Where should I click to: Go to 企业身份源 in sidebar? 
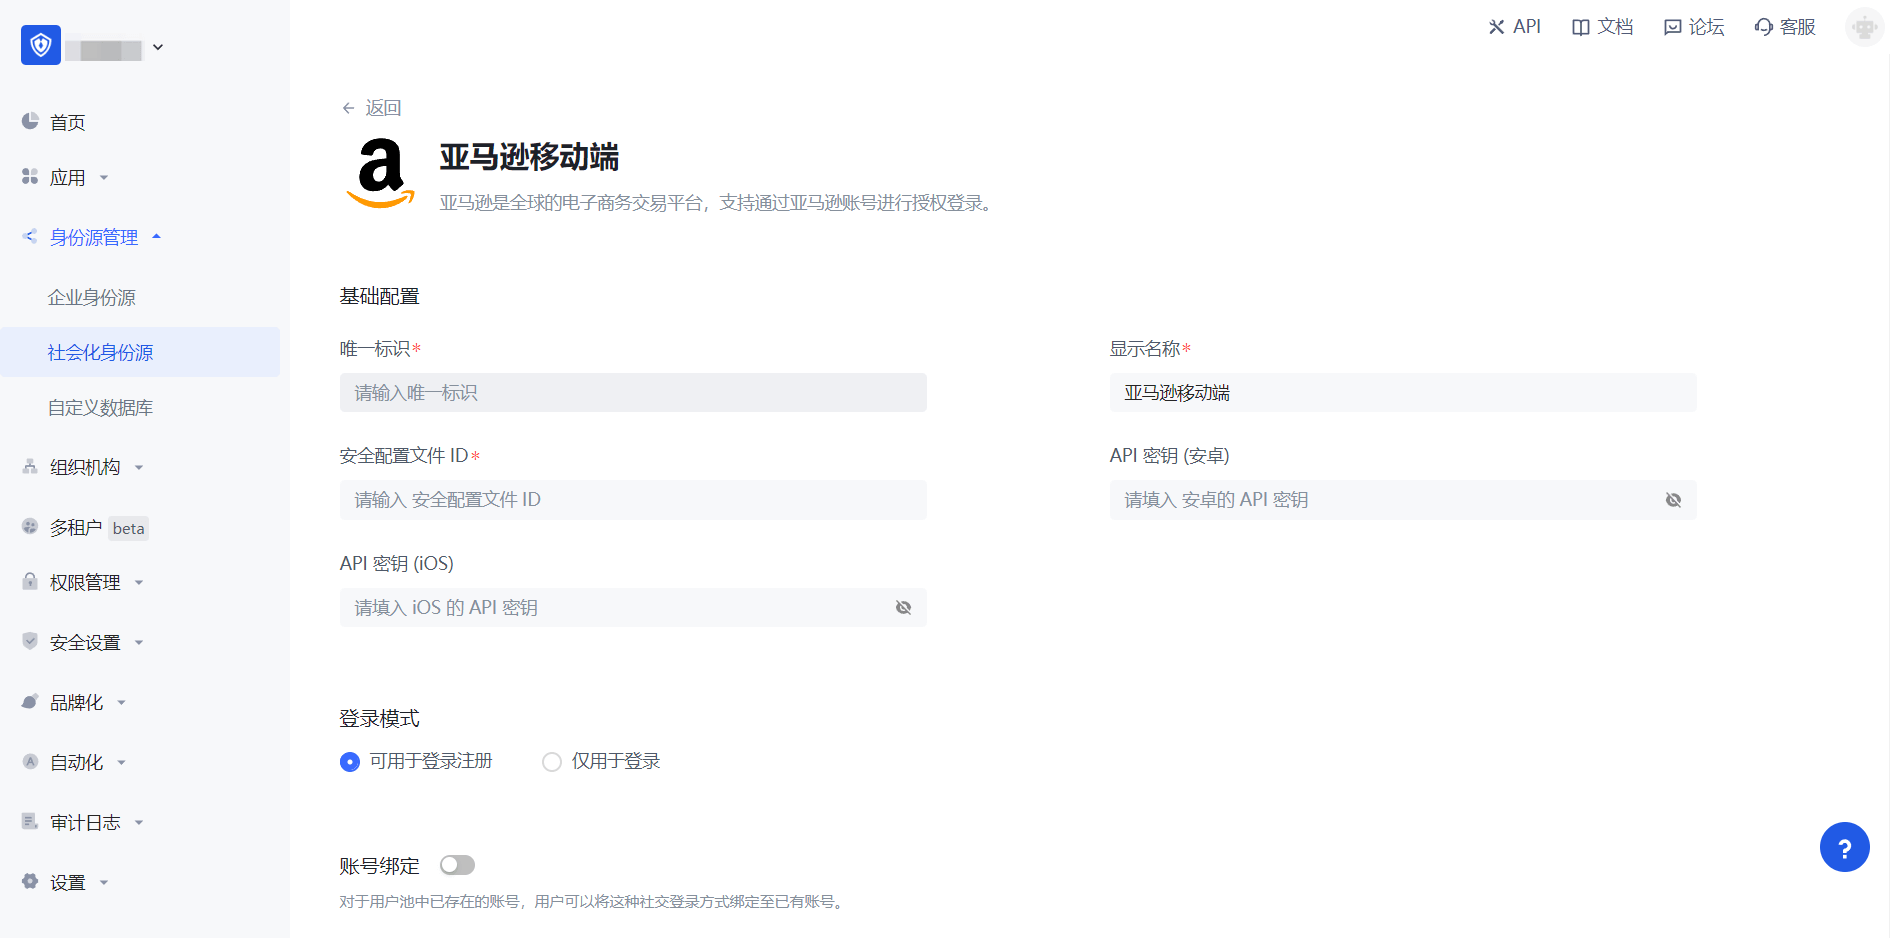pyautogui.click(x=92, y=297)
